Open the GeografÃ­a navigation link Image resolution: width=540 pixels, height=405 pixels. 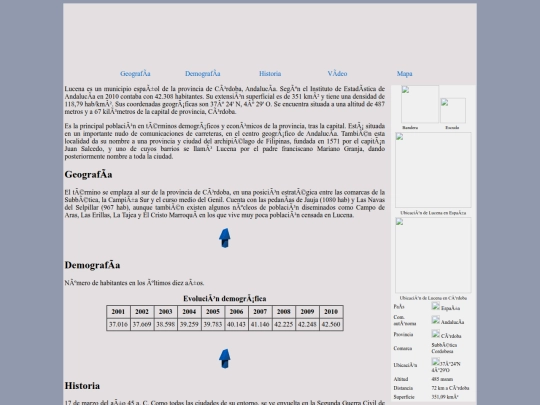[x=135, y=74]
